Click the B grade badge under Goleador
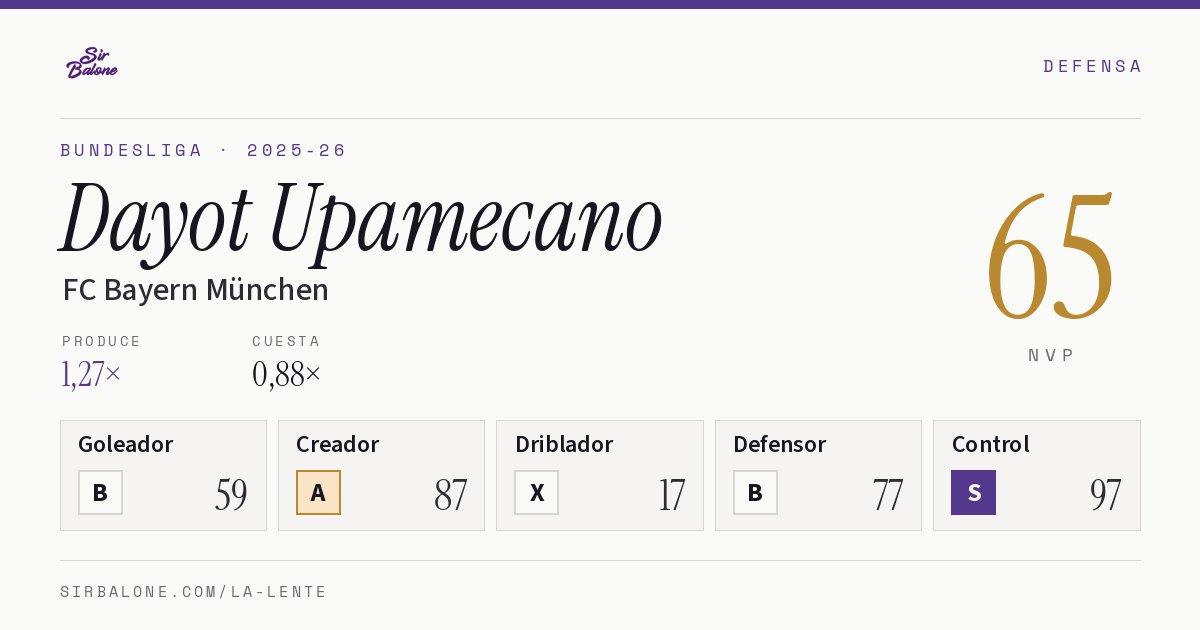Image resolution: width=1200 pixels, height=630 pixels. click(100, 492)
